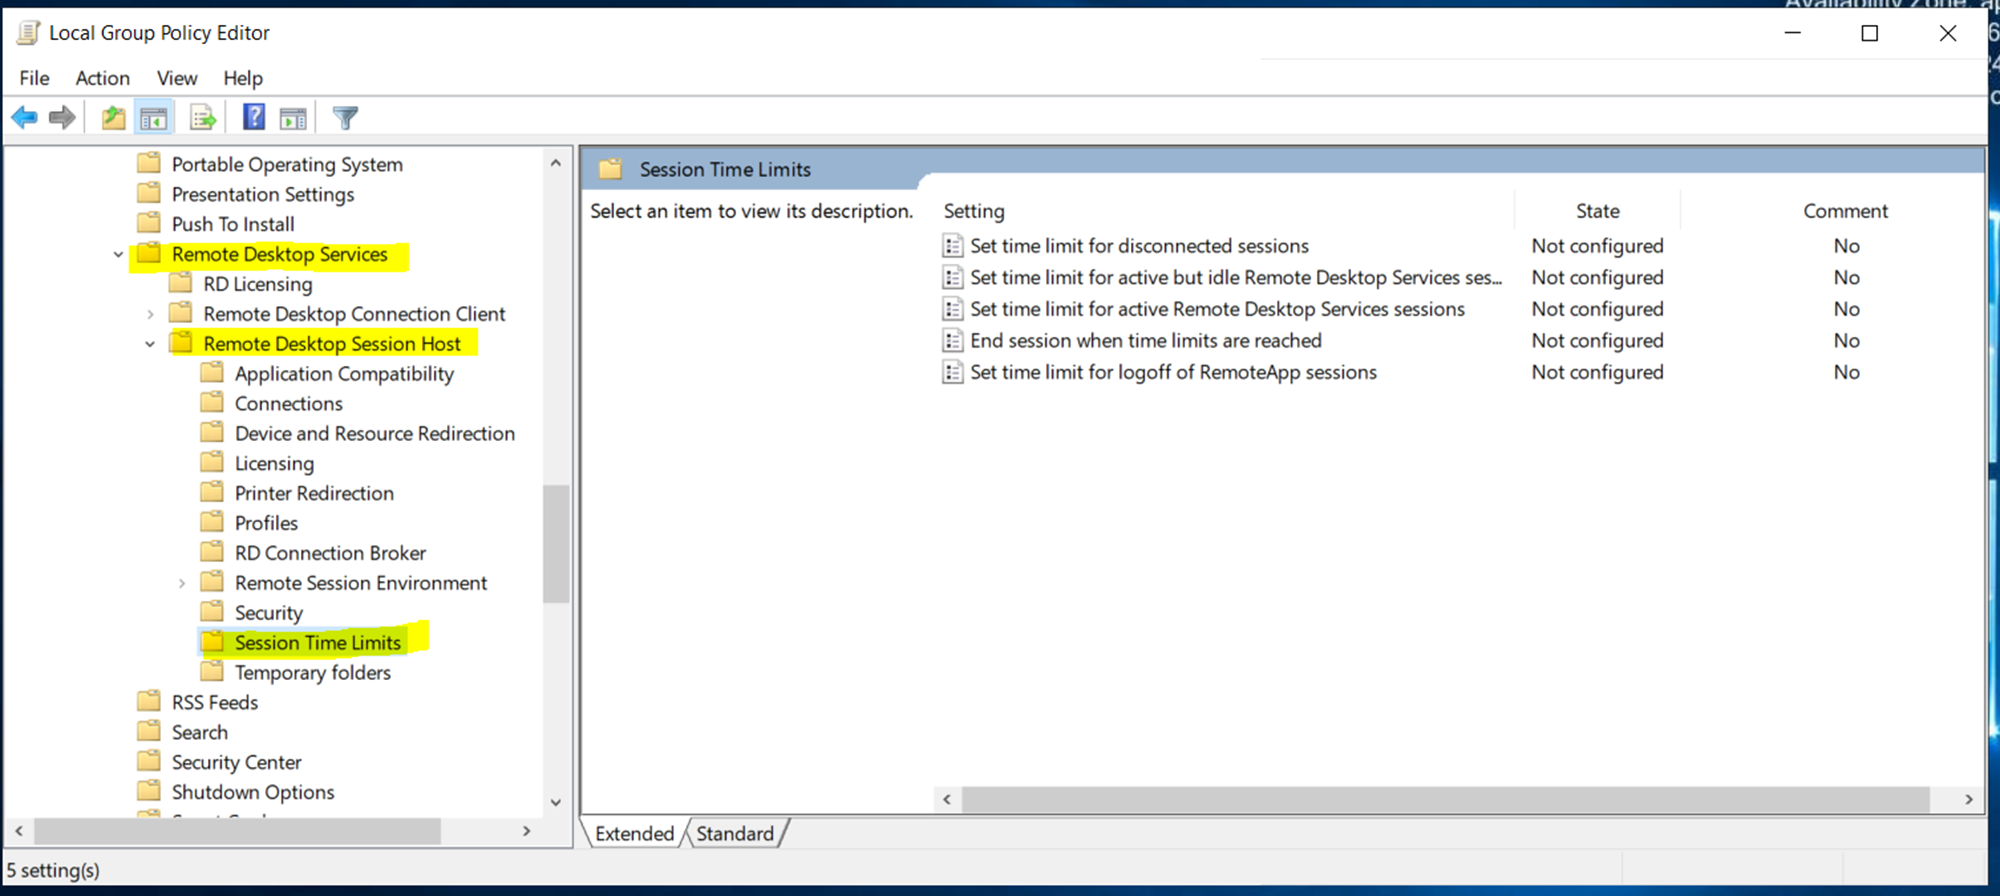
Task: Click policy icon for RemoteApp logoff setting
Action: pos(953,372)
